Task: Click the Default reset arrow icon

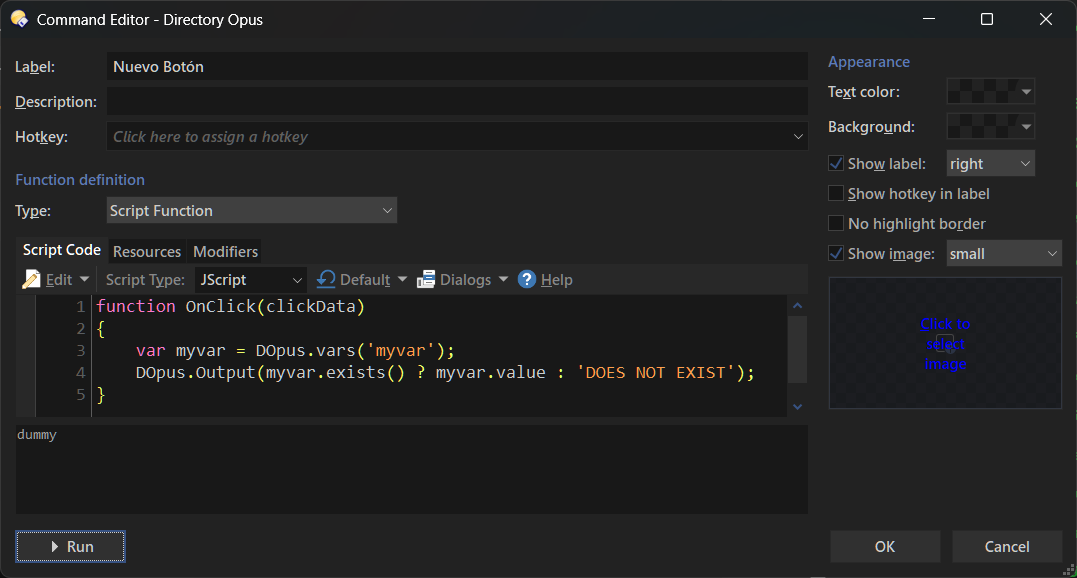Action: click(x=326, y=280)
